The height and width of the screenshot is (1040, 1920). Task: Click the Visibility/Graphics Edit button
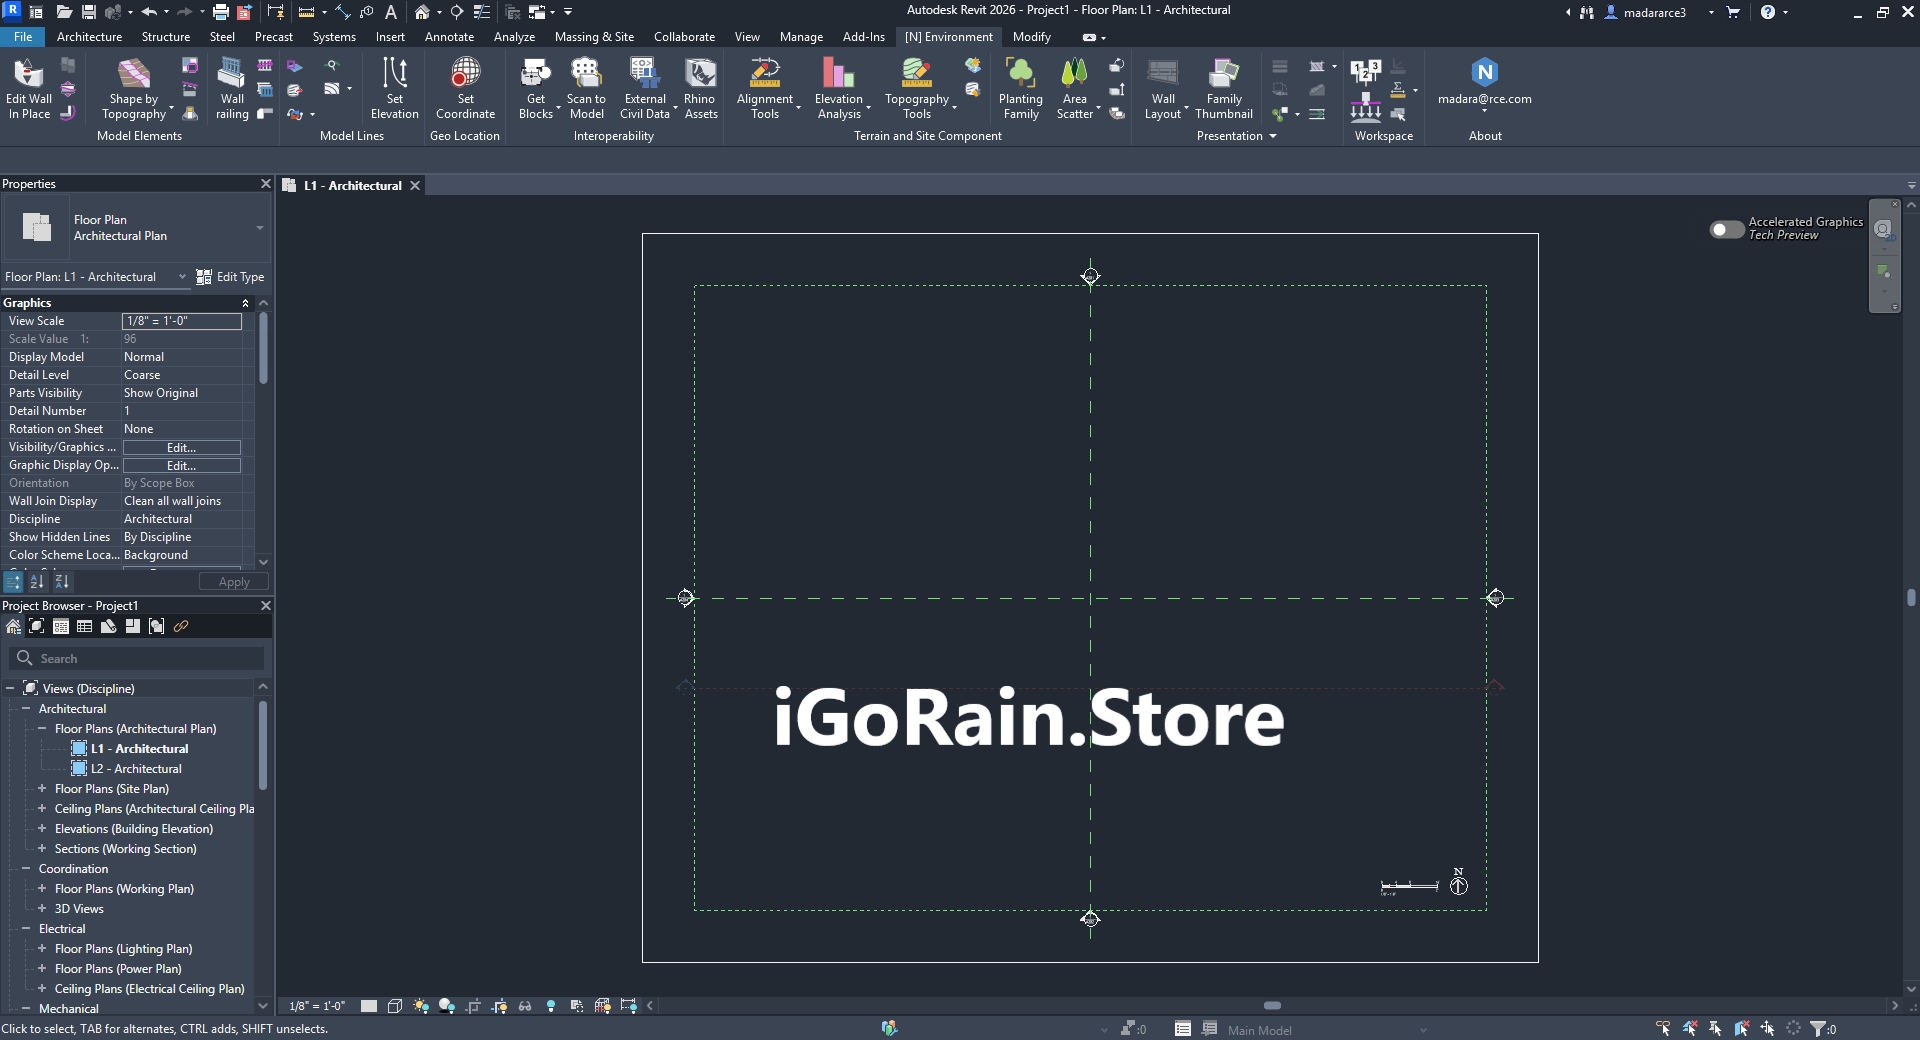181,448
